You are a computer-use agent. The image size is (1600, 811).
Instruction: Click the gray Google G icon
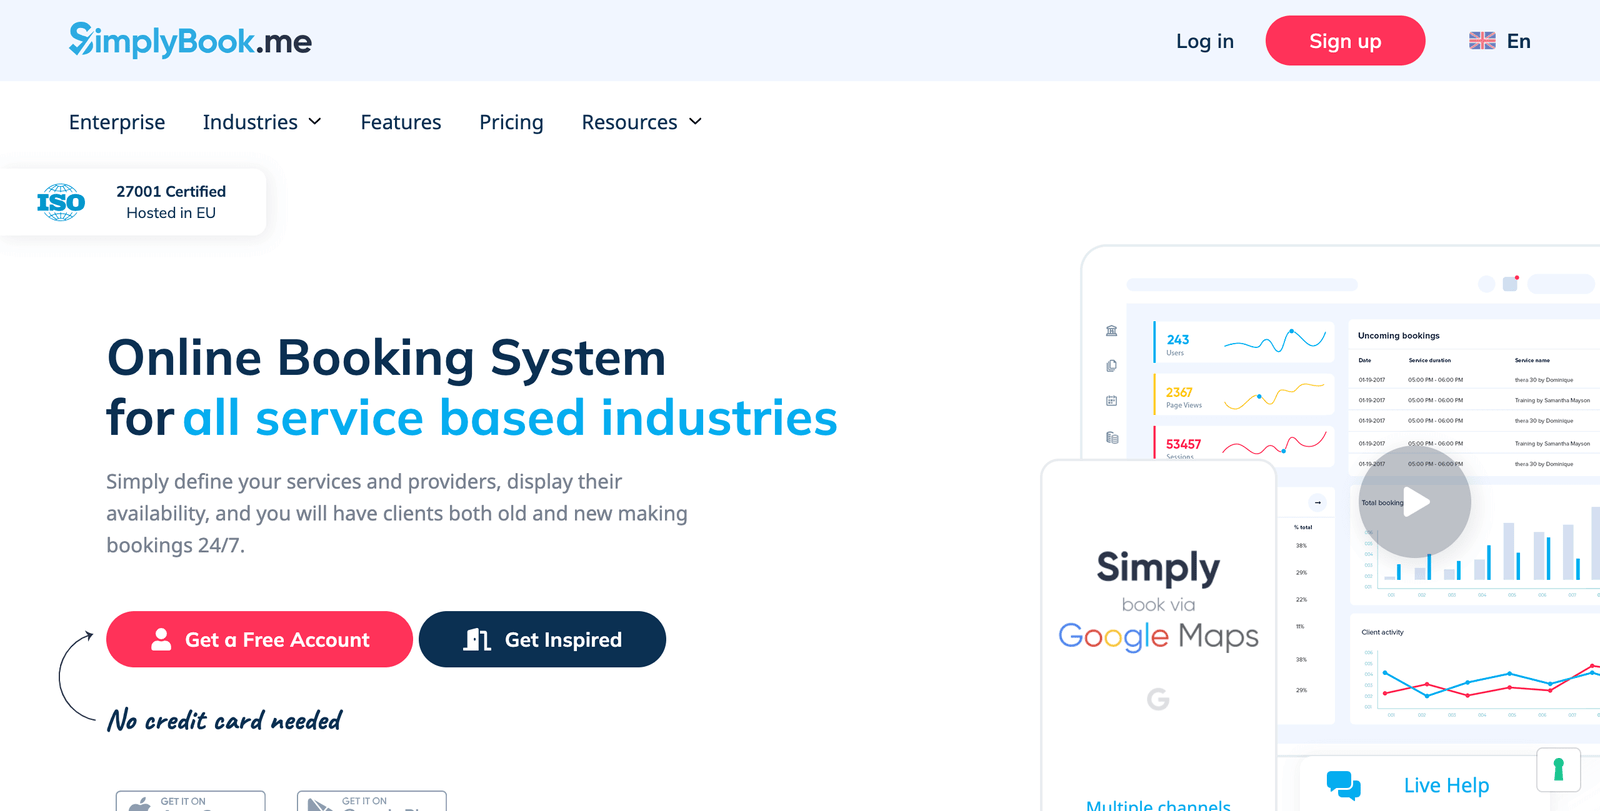(x=1158, y=699)
